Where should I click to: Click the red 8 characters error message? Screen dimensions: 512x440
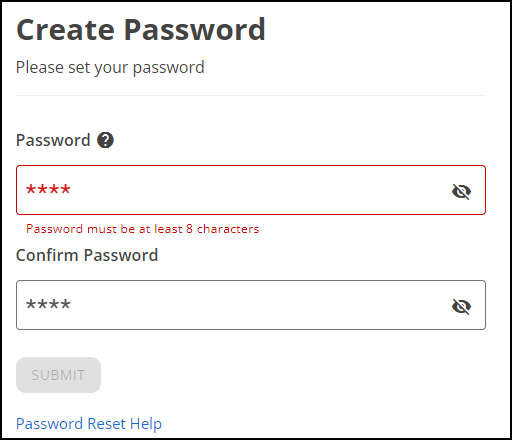pos(143,229)
